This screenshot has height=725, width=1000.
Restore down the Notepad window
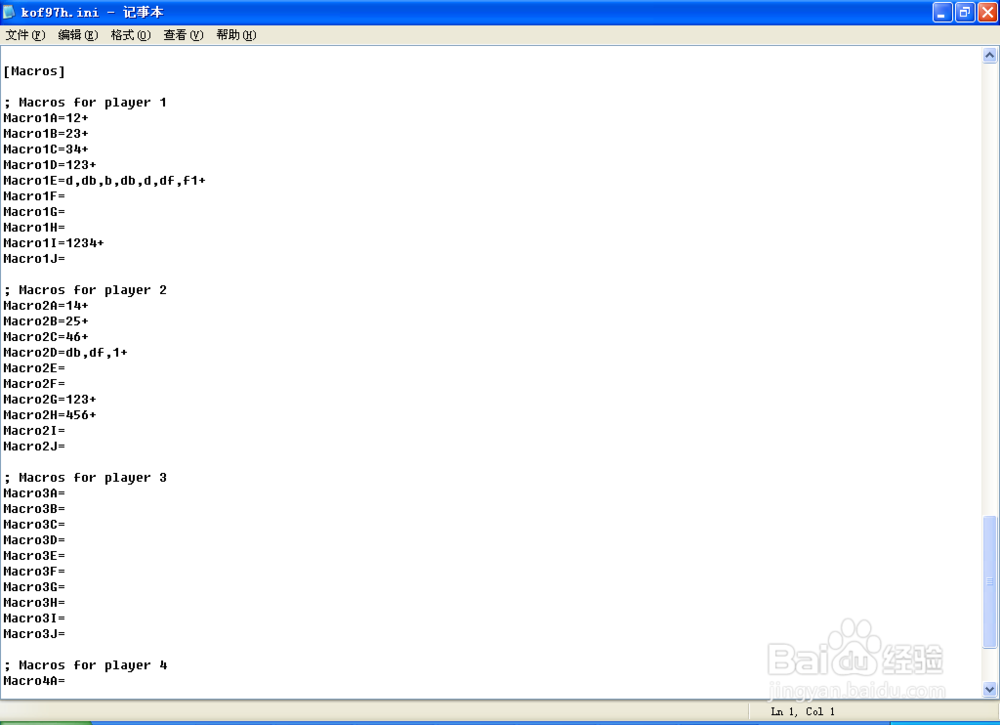965,12
